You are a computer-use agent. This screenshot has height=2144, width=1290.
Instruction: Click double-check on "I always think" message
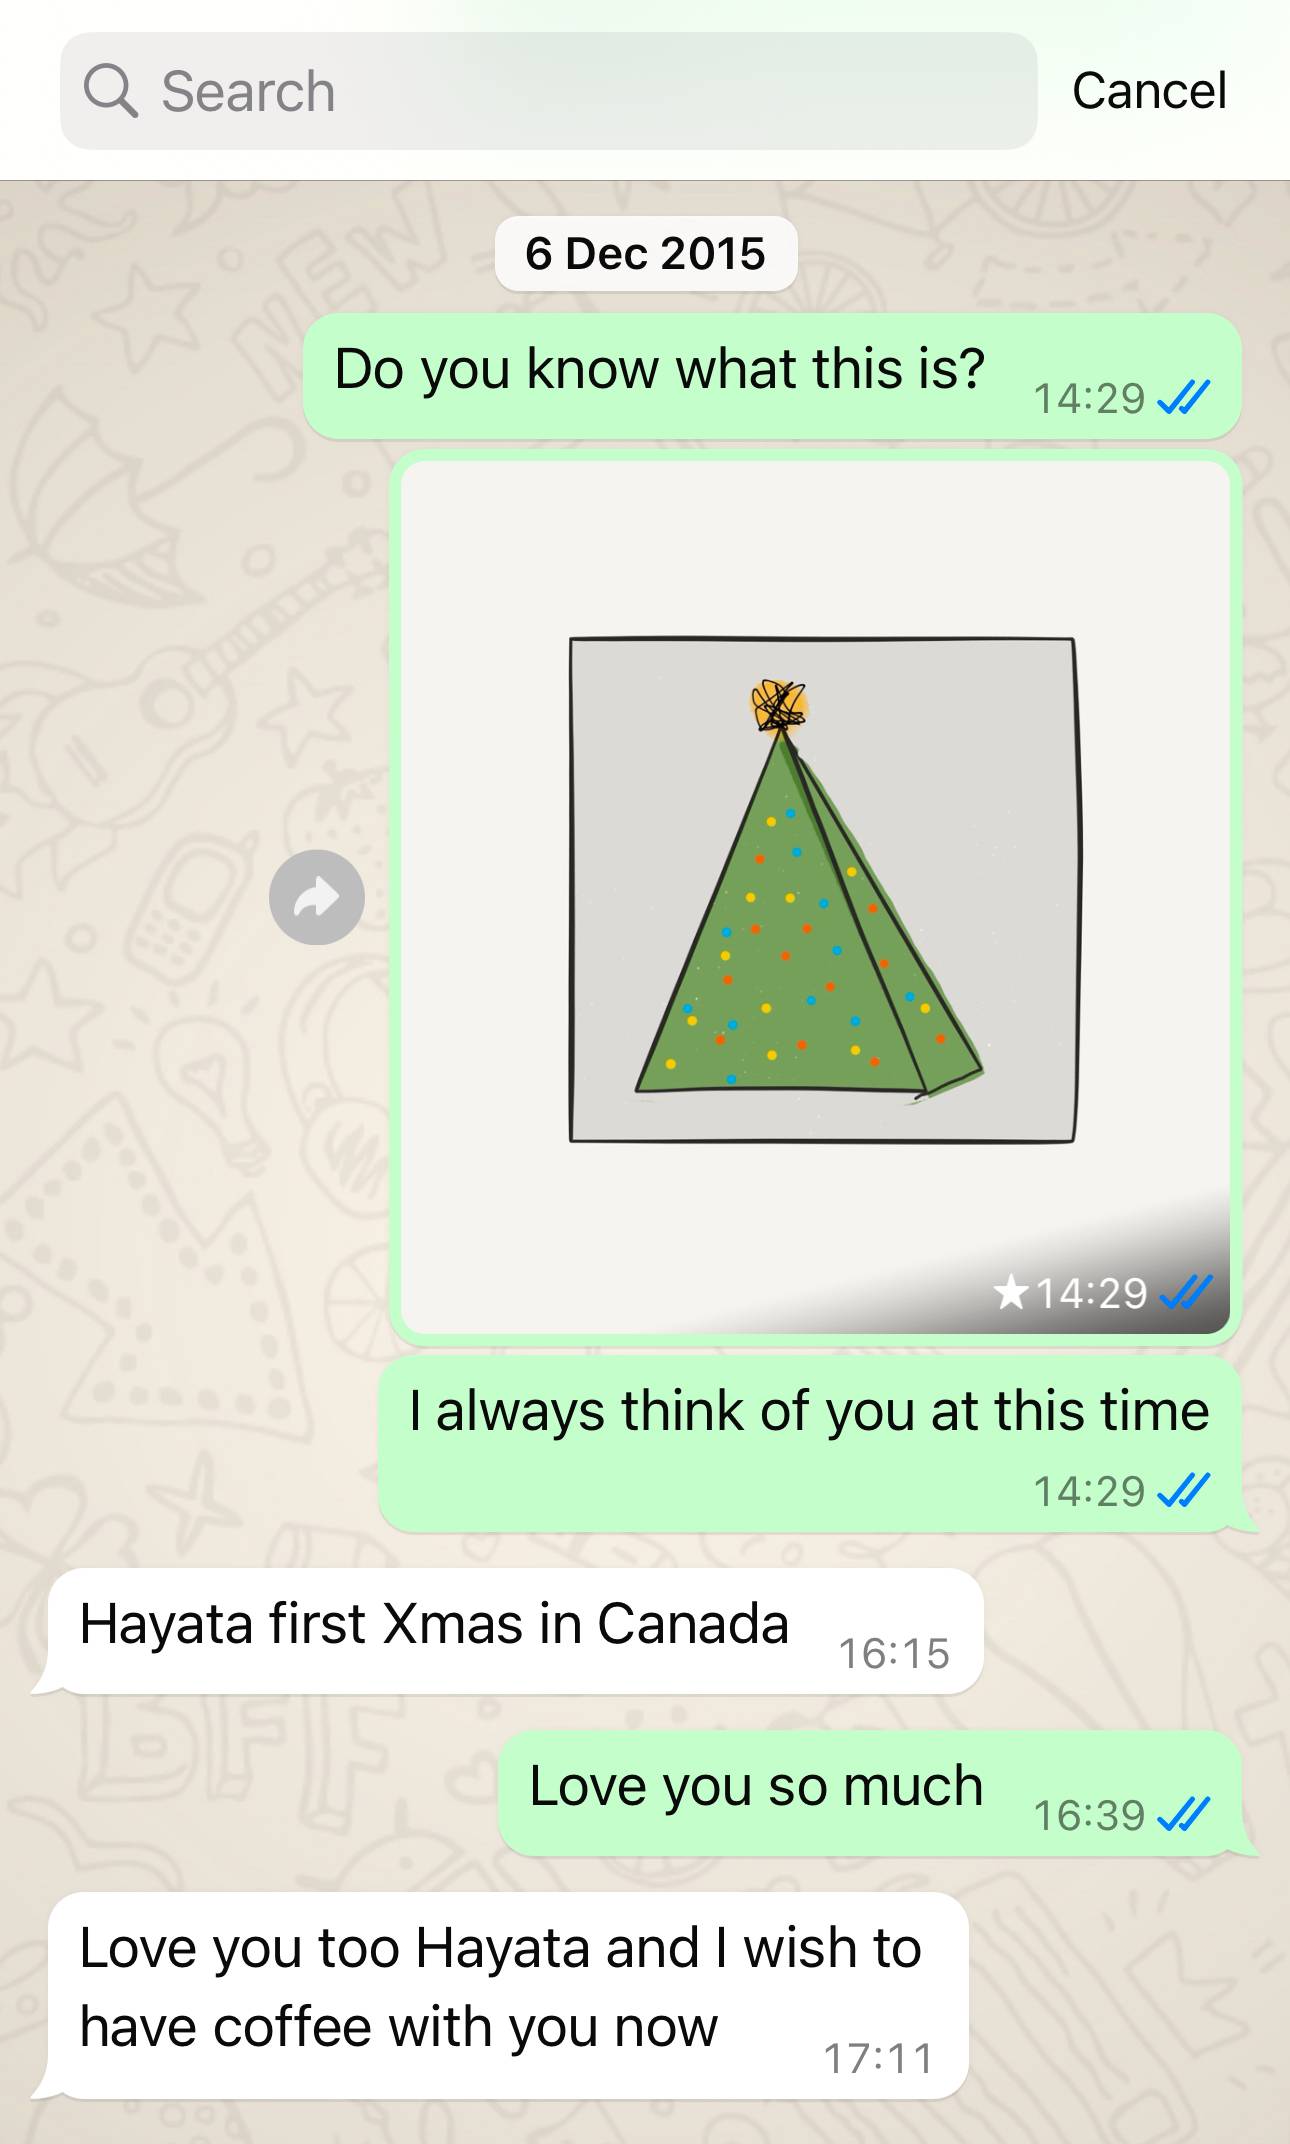pyautogui.click(x=1183, y=1490)
